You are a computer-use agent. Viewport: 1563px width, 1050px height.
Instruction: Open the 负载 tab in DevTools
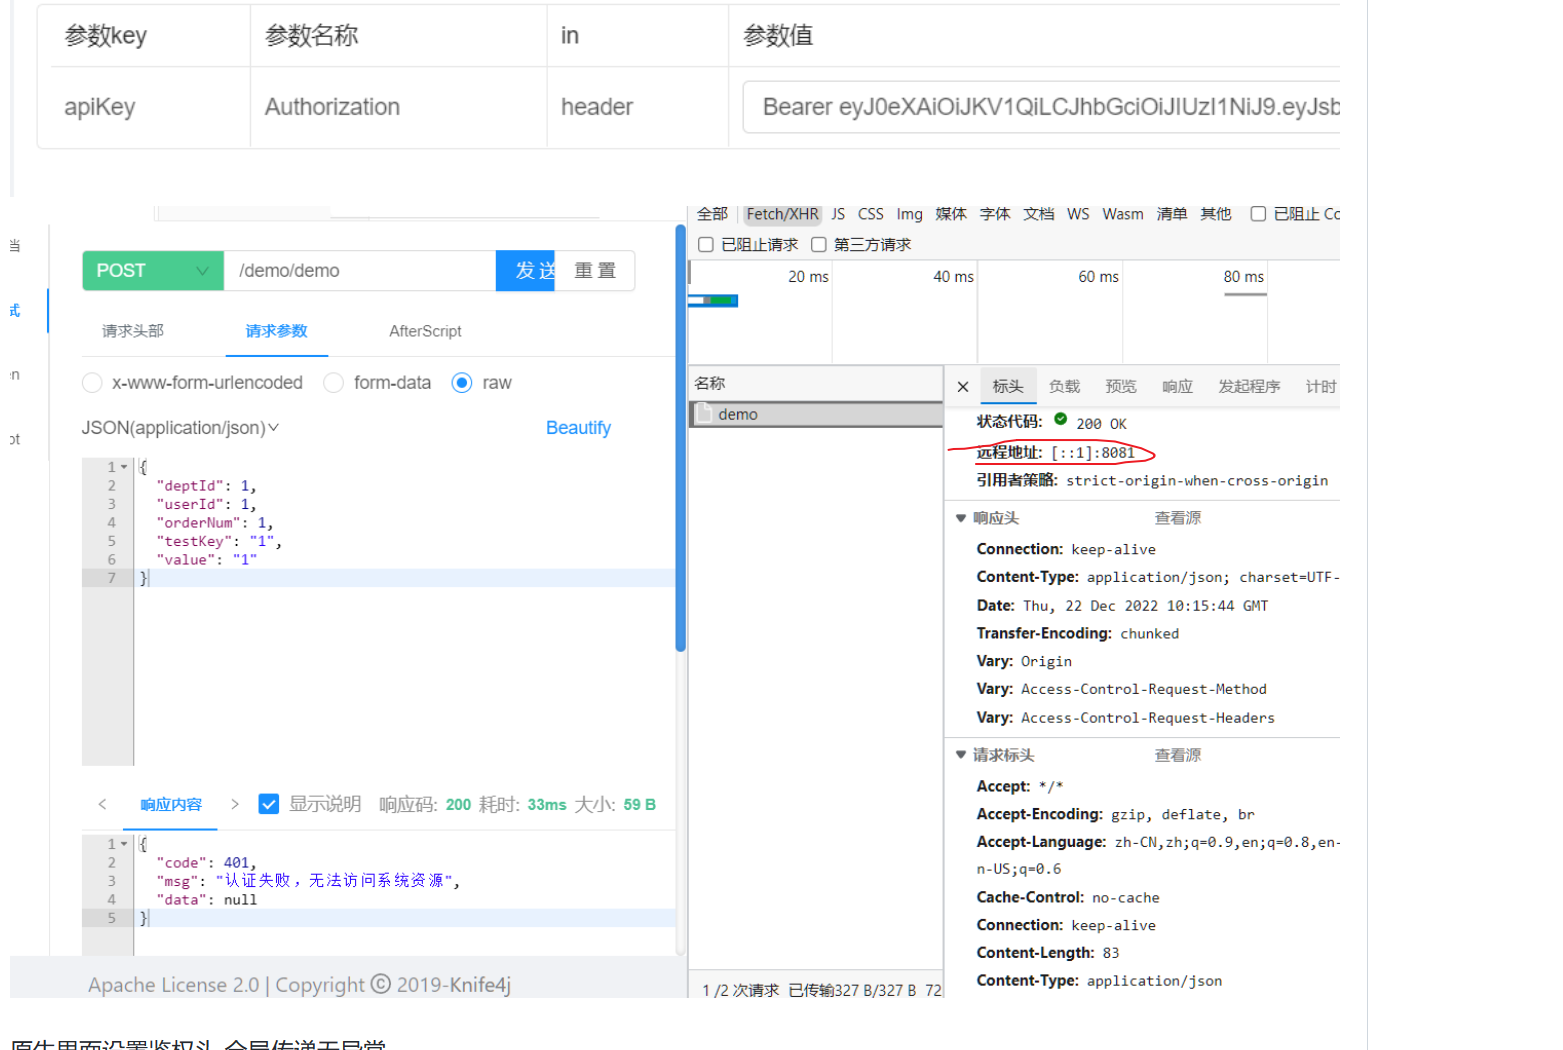coord(1064,387)
